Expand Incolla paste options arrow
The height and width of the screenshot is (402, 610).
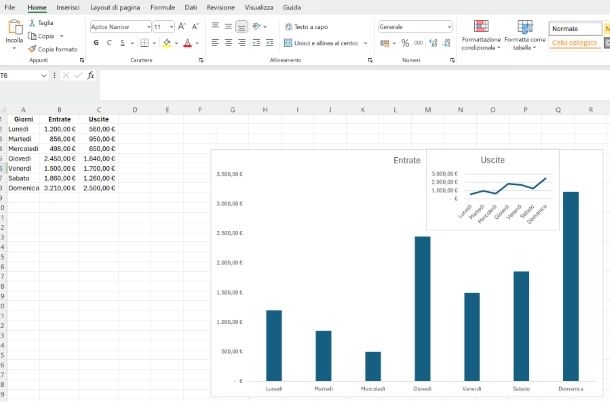pyautogui.click(x=14, y=48)
